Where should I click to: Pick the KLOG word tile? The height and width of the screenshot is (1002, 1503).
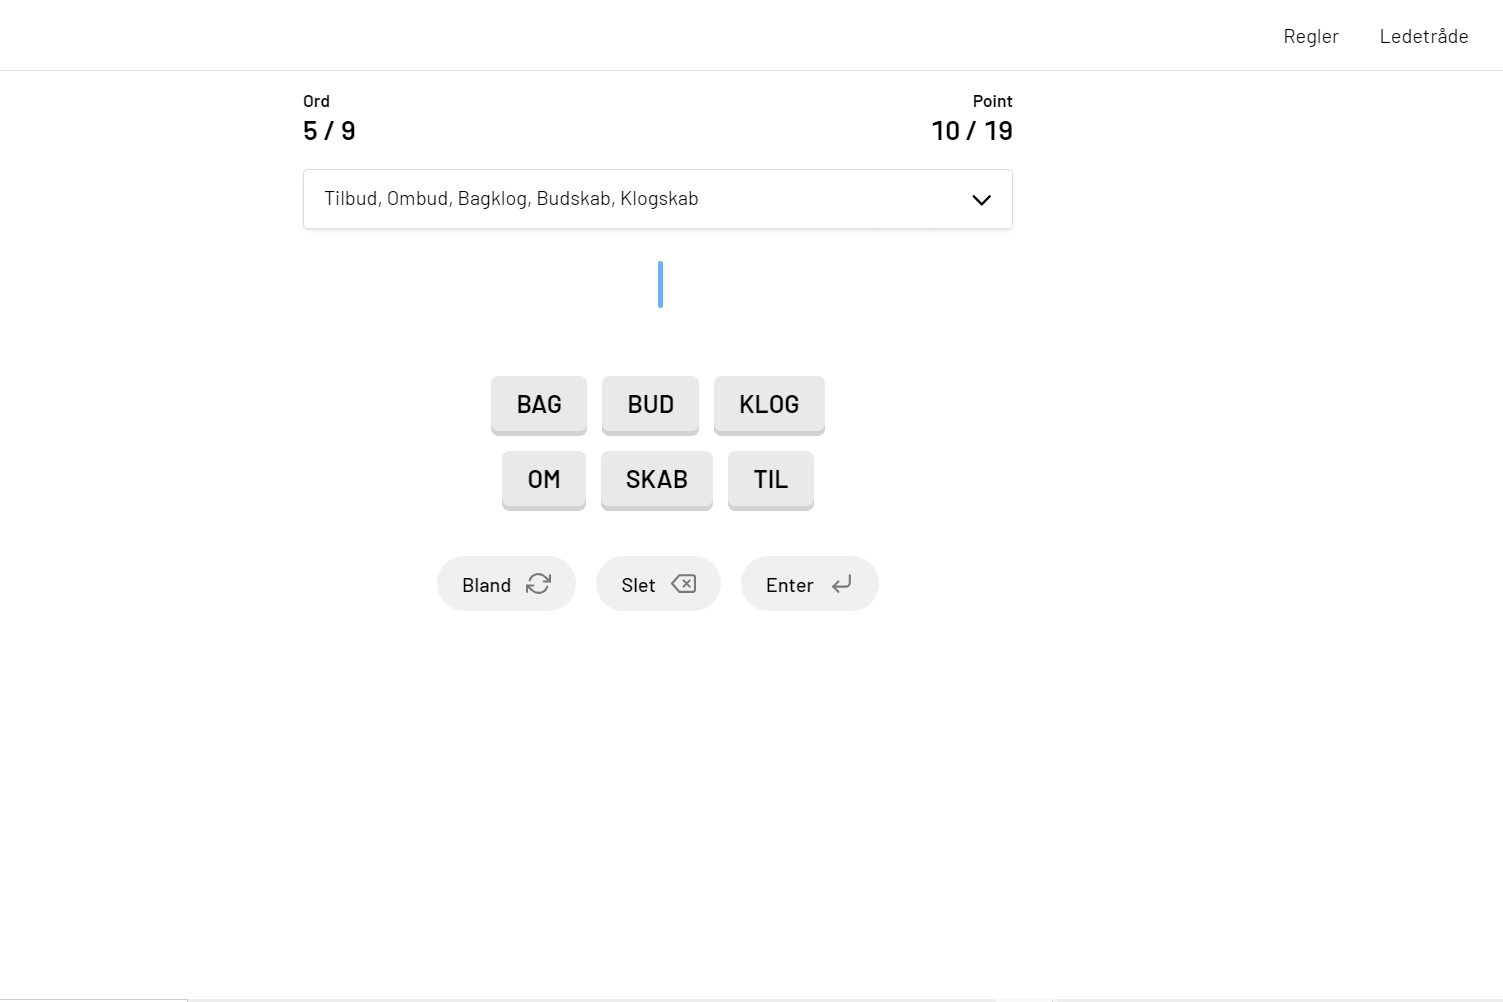pos(769,405)
